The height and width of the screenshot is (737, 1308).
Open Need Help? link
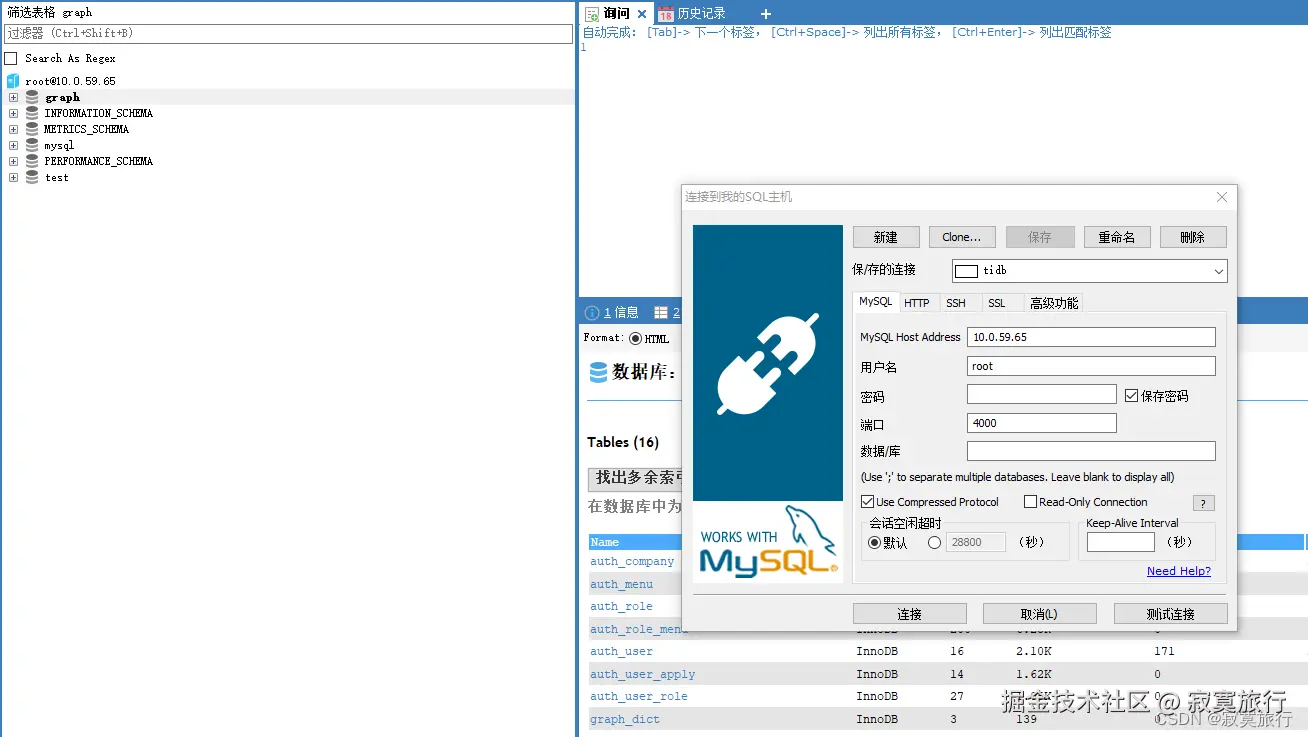tap(1179, 571)
